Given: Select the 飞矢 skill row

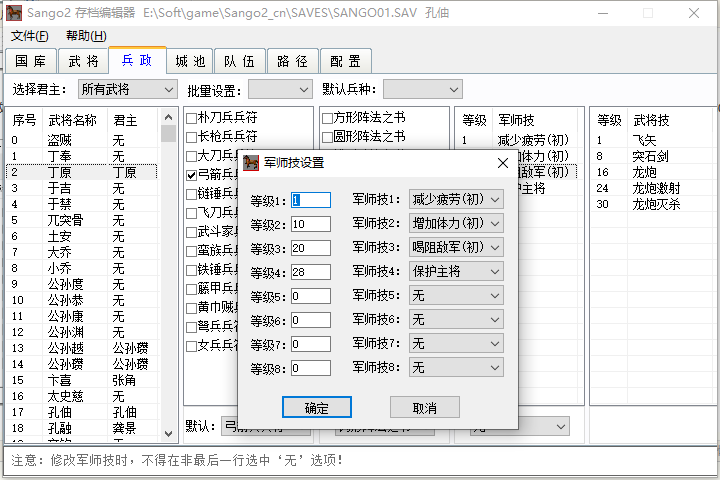Looking at the screenshot, I should pos(652,140).
